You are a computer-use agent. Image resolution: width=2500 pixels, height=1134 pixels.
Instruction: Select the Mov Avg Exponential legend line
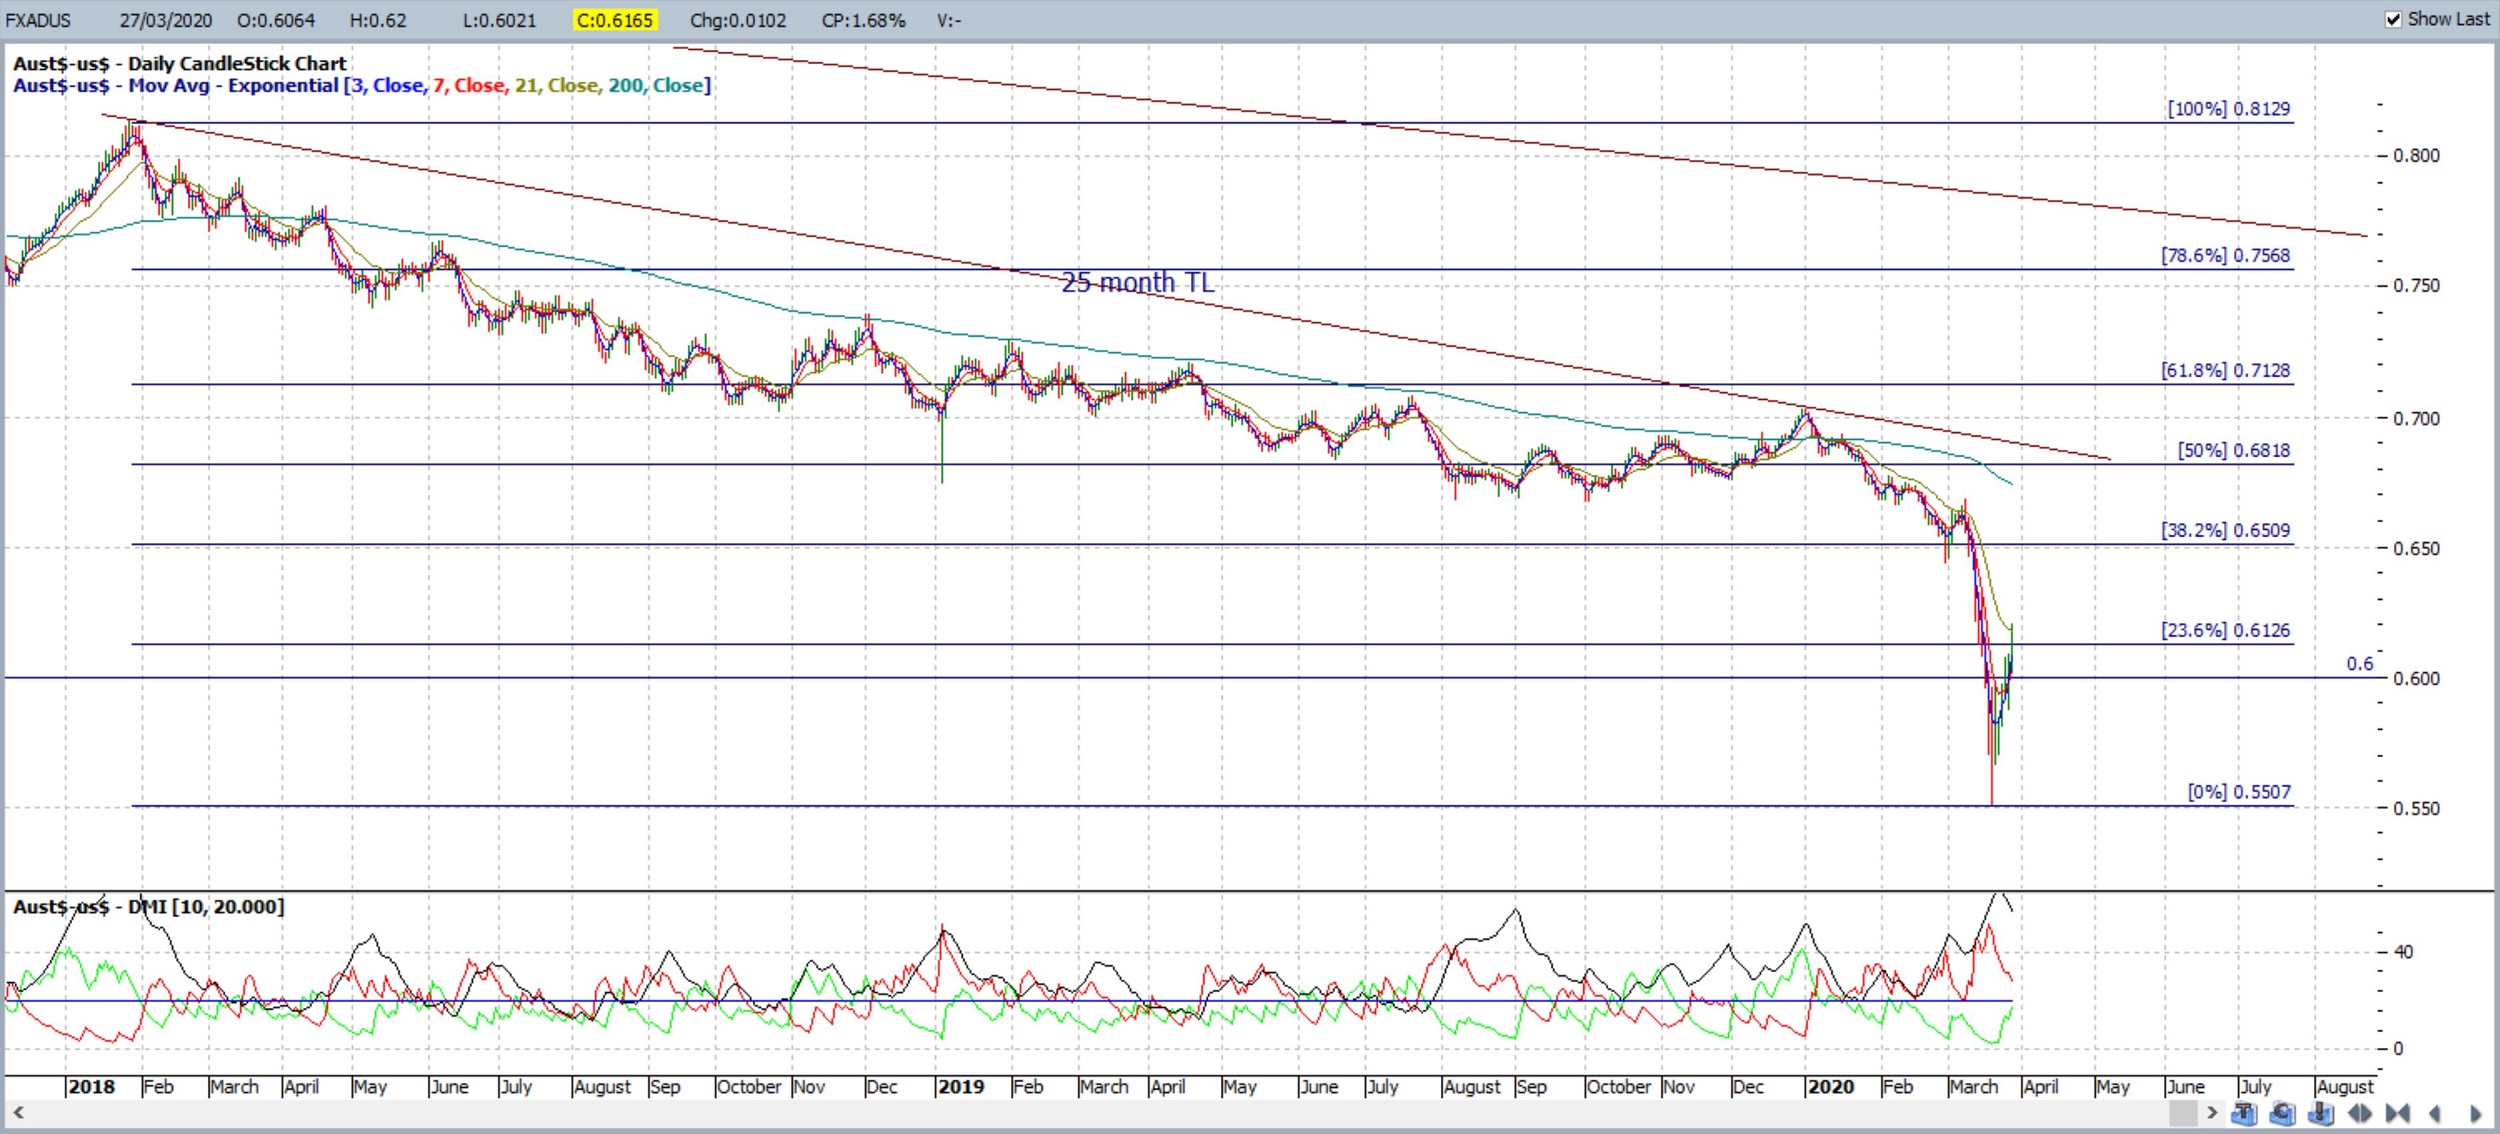[x=362, y=85]
